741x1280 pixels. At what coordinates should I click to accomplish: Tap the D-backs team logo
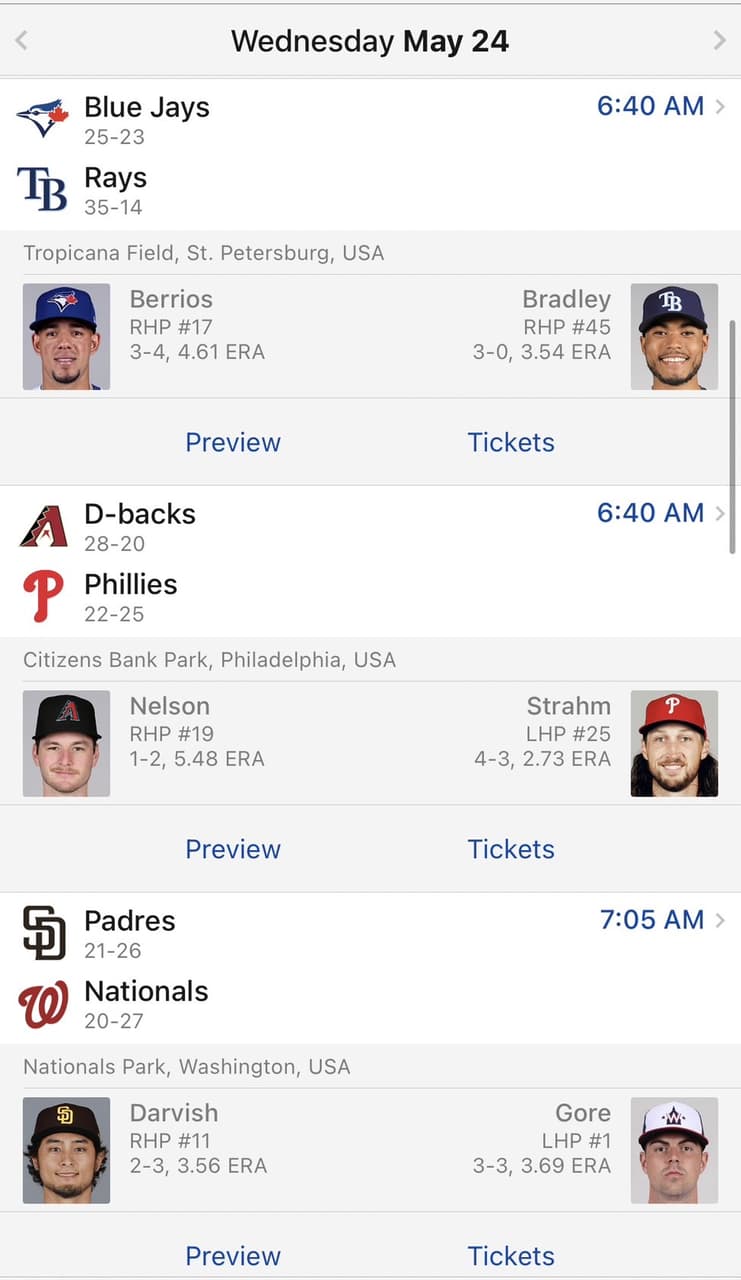(43, 526)
